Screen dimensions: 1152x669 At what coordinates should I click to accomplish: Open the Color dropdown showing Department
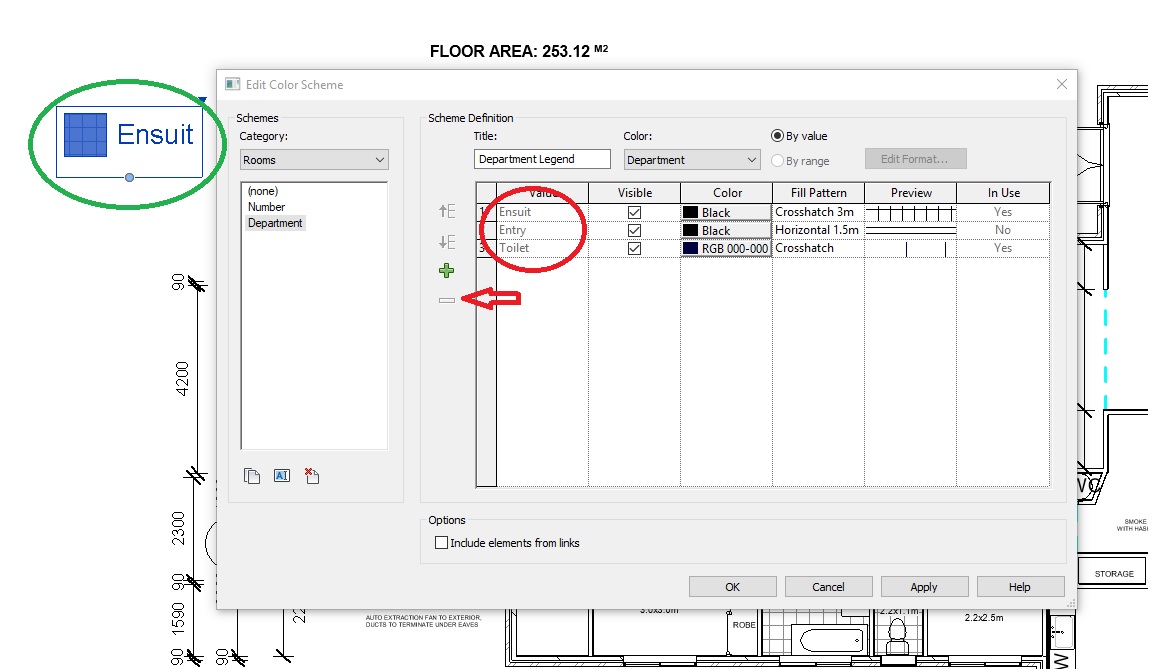coord(691,158)
